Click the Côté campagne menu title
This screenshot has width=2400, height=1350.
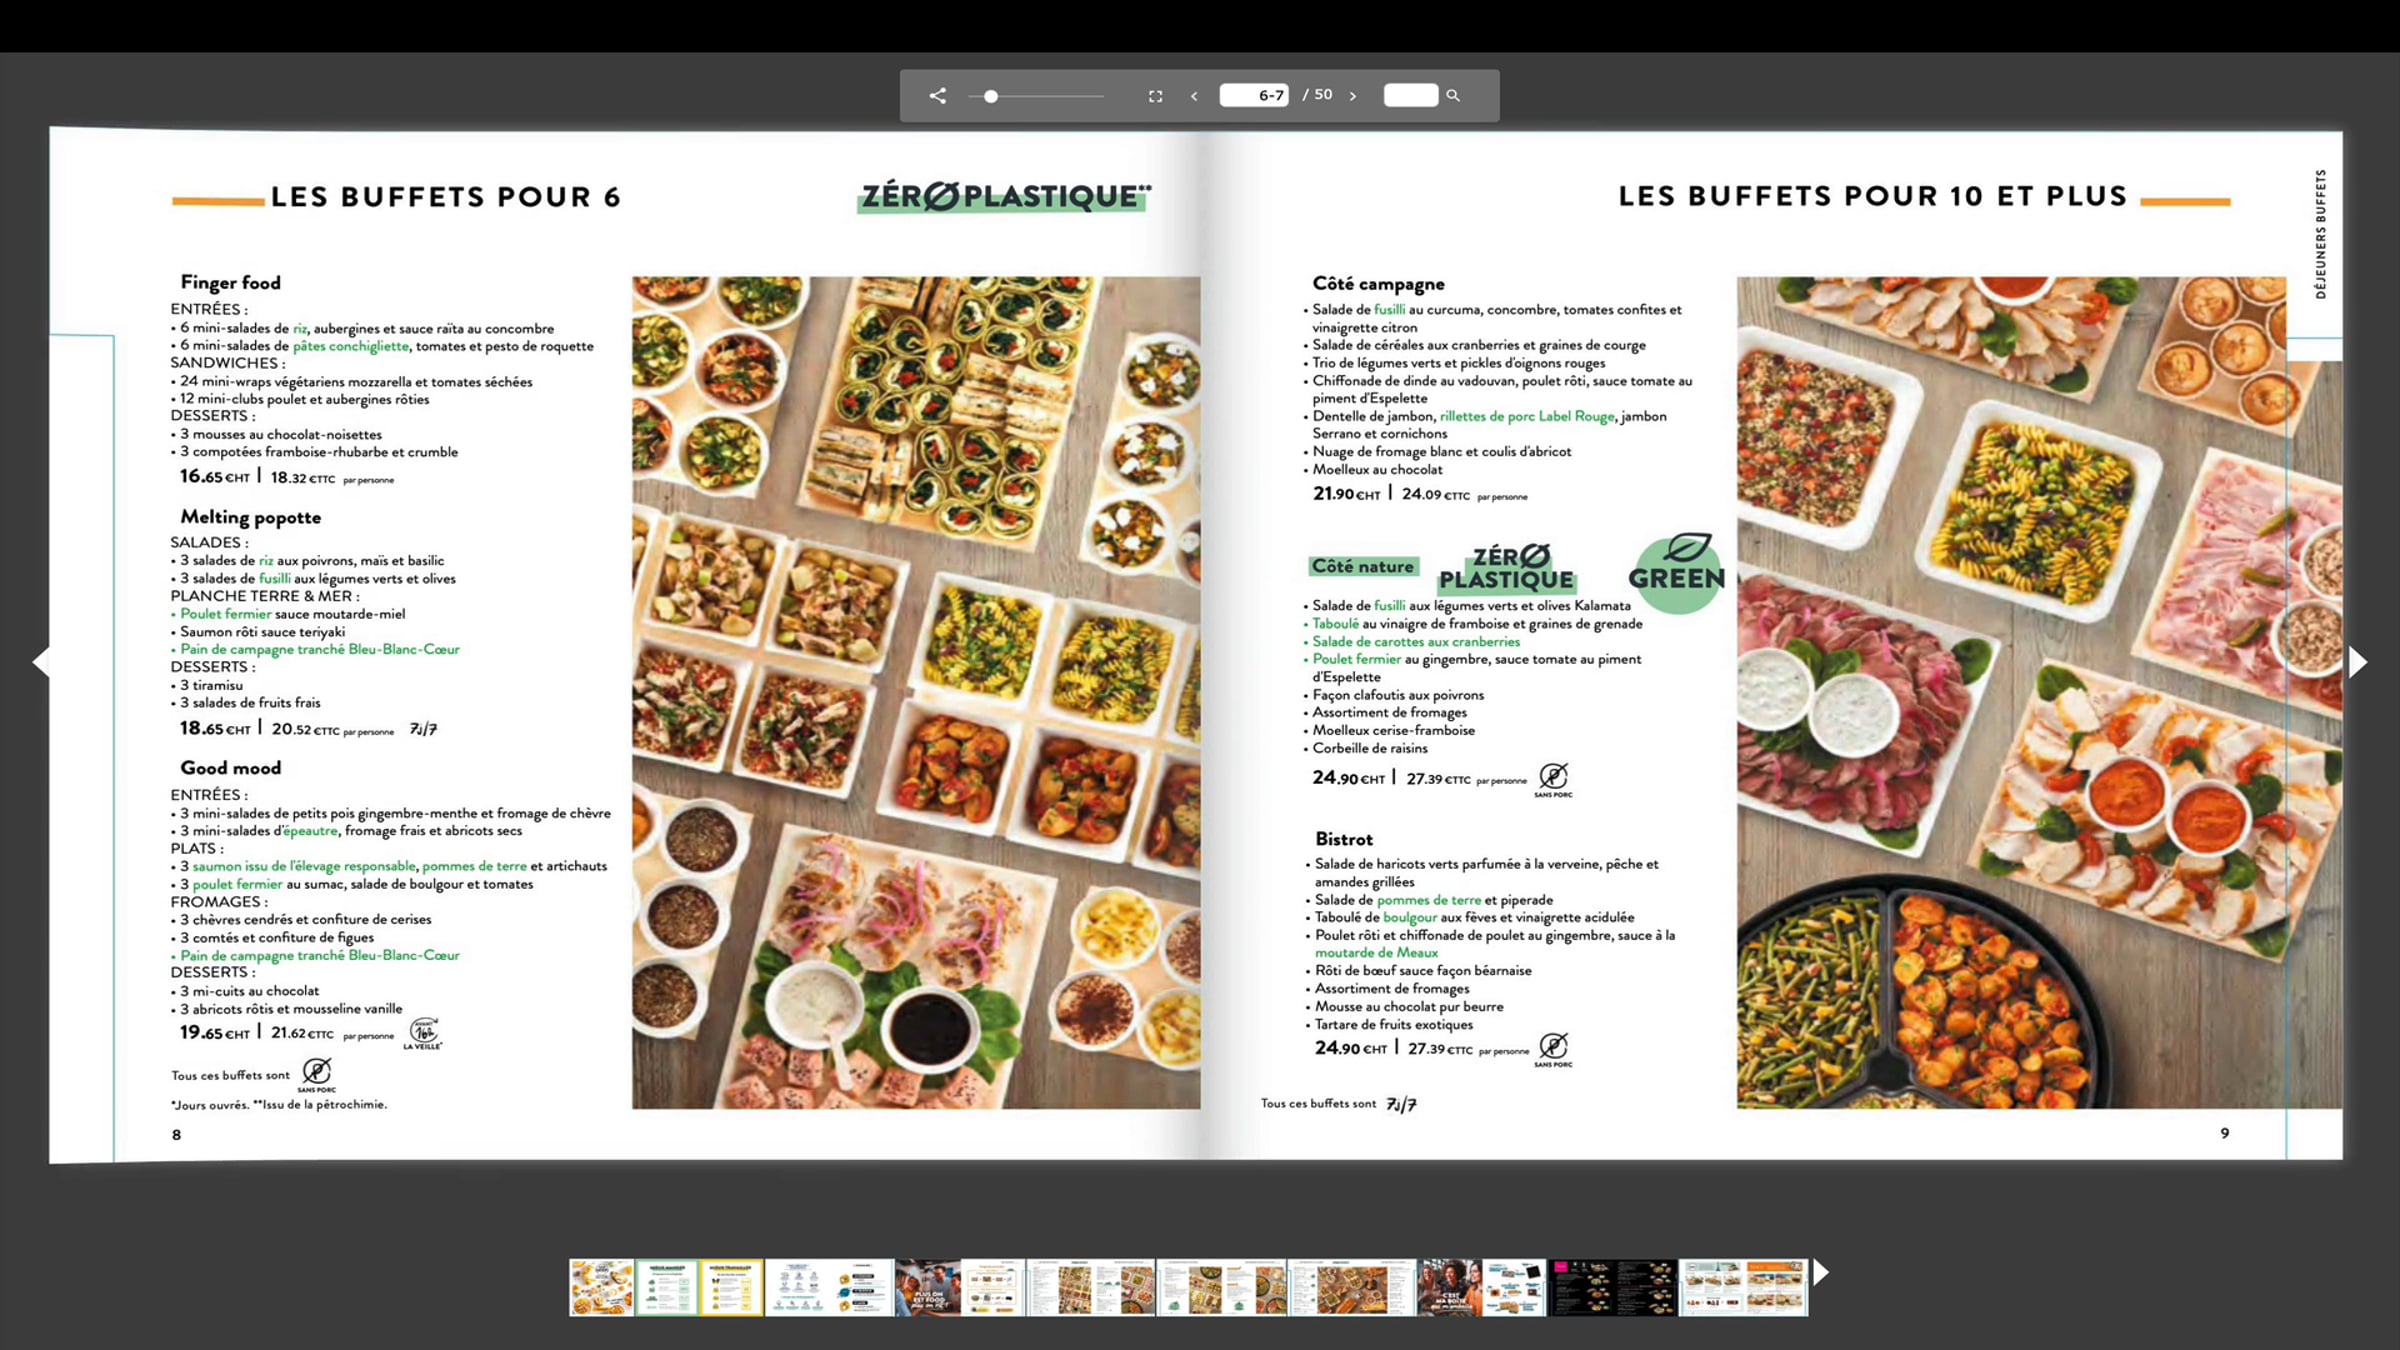[1378, 285]
